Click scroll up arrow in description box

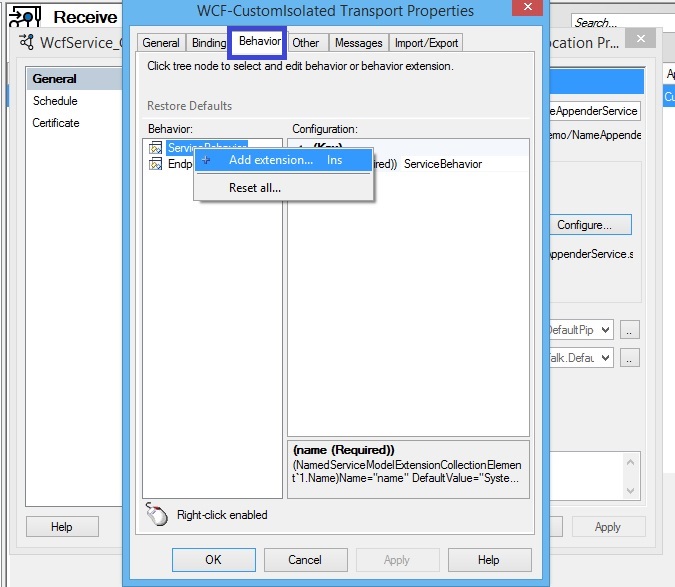(x=631, y=463)
